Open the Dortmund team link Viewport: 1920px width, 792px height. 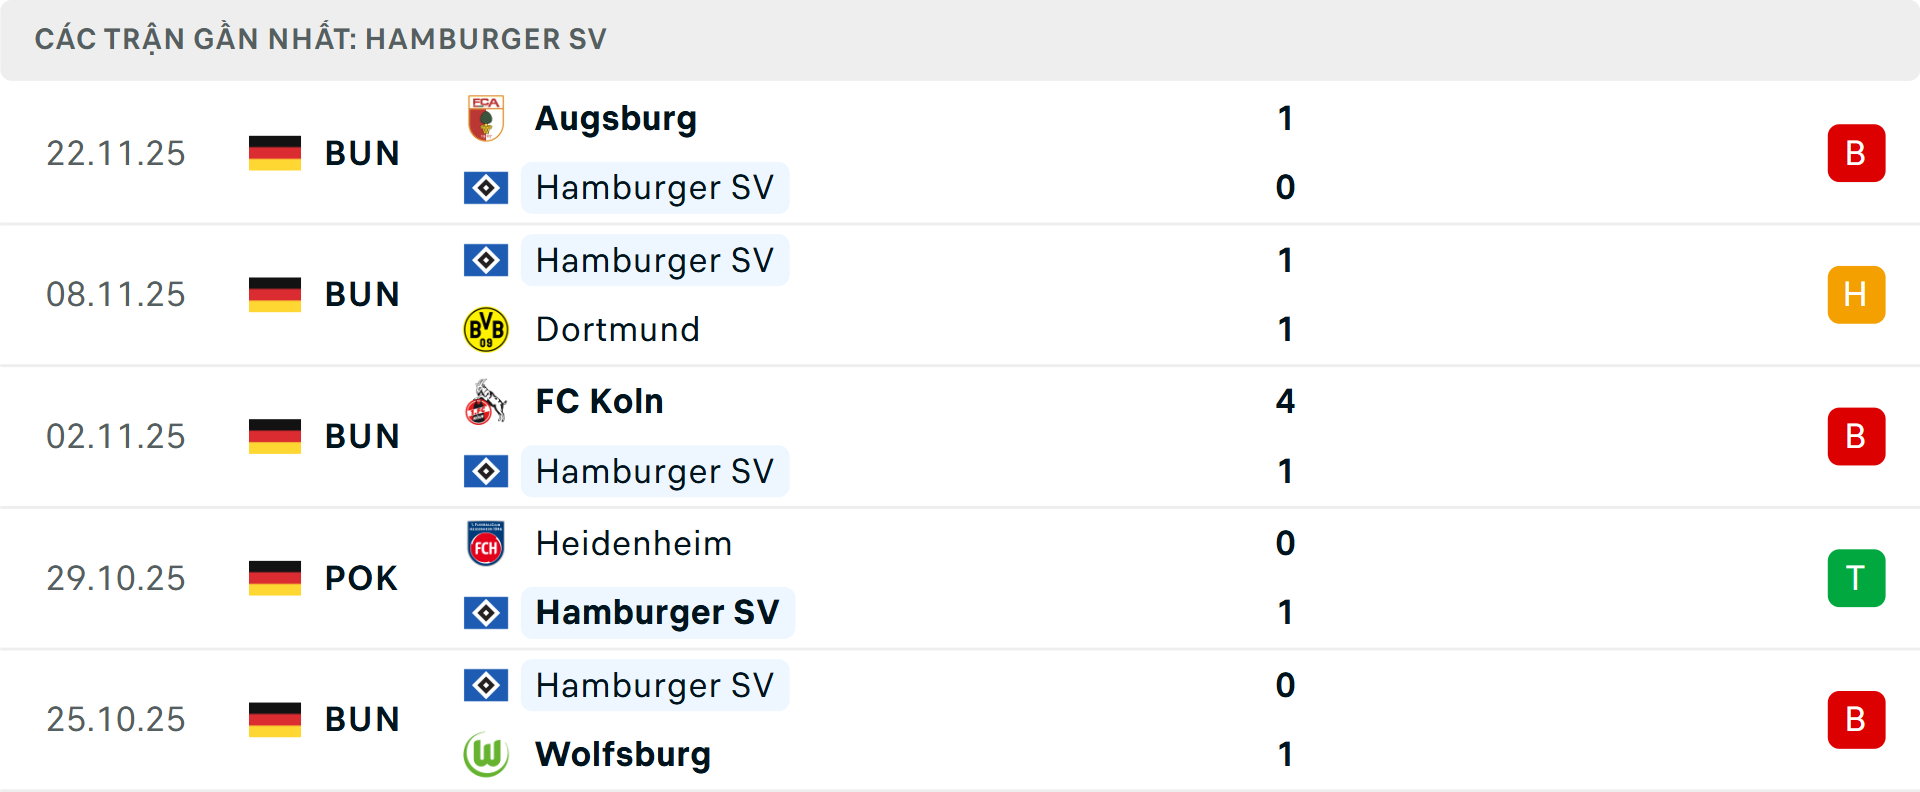[x=618, y=330]
